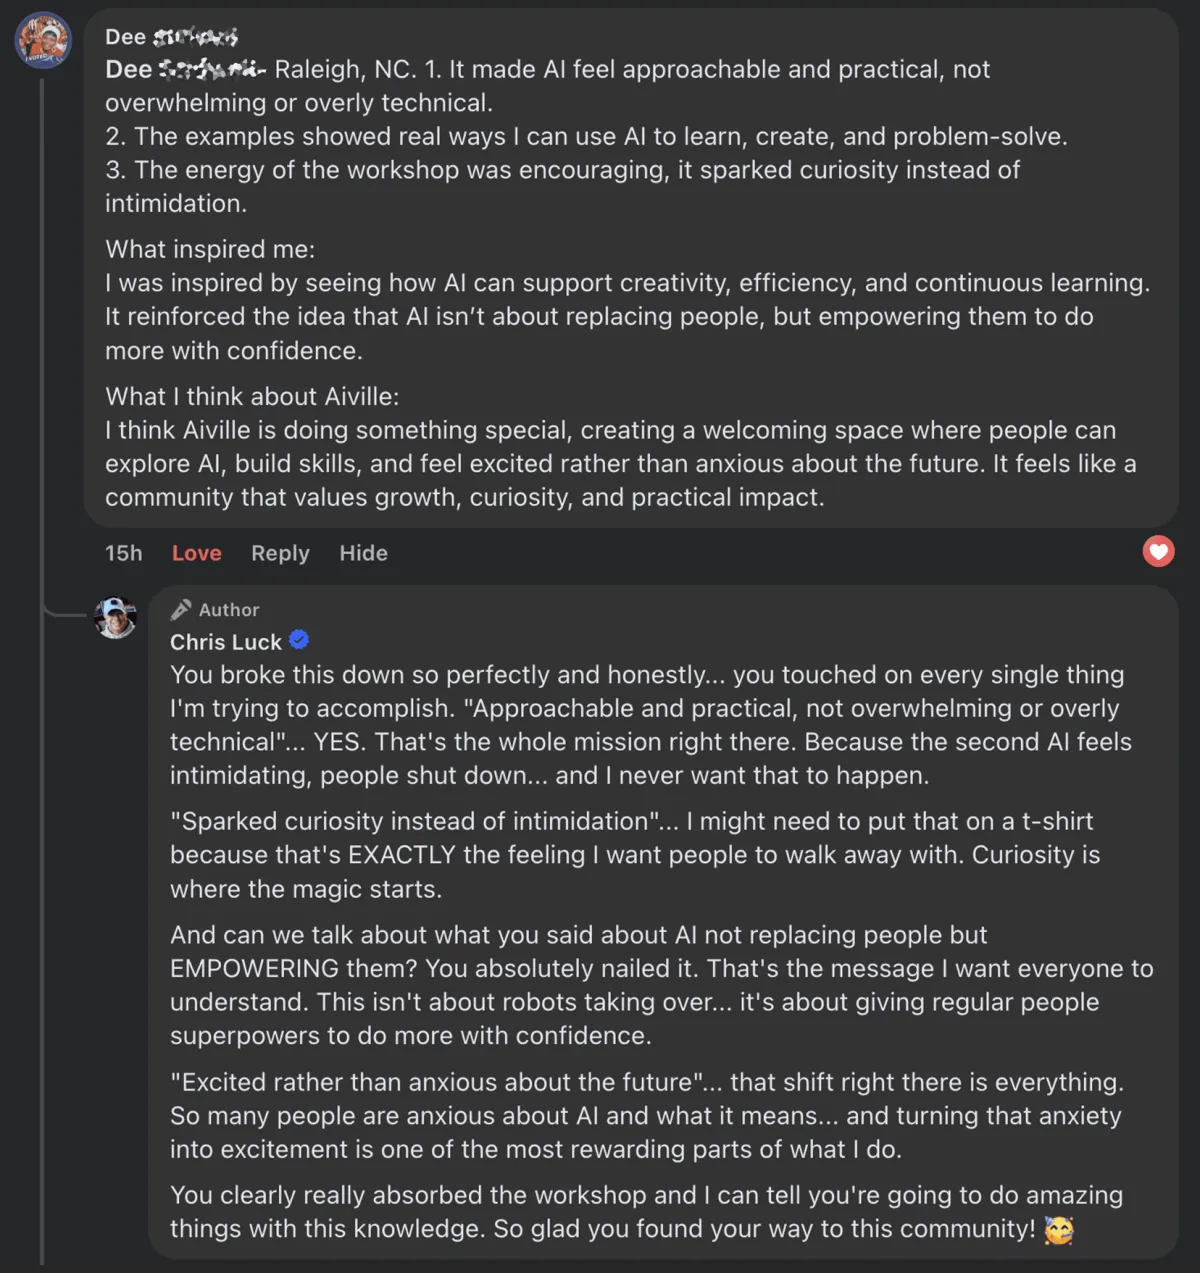Open Chris Luck's profile name link
Screen dimensions: 1200x1273
click(226, 642)
